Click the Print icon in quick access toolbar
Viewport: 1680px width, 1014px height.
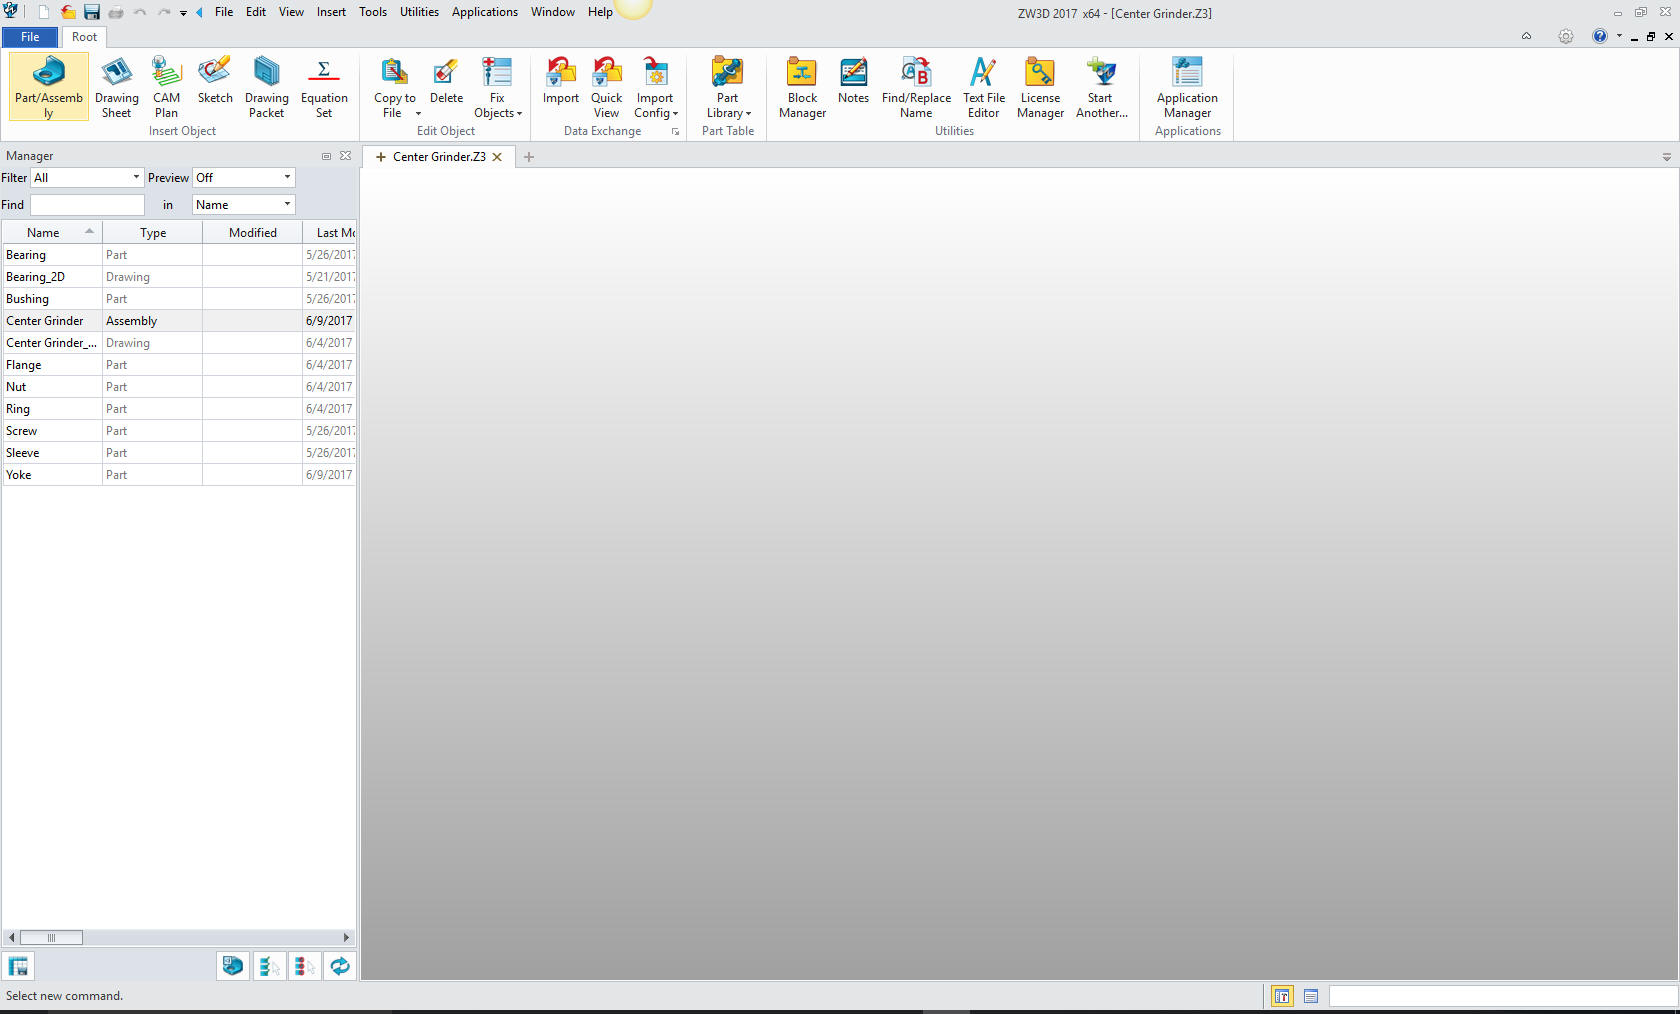click(116, 12)
